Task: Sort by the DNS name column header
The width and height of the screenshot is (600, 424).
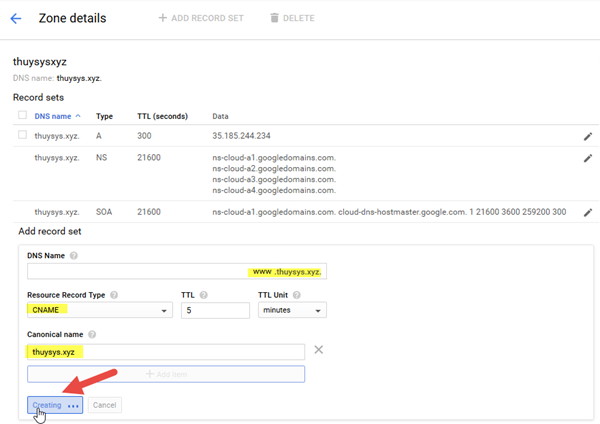Action: (x=53, y=116)
